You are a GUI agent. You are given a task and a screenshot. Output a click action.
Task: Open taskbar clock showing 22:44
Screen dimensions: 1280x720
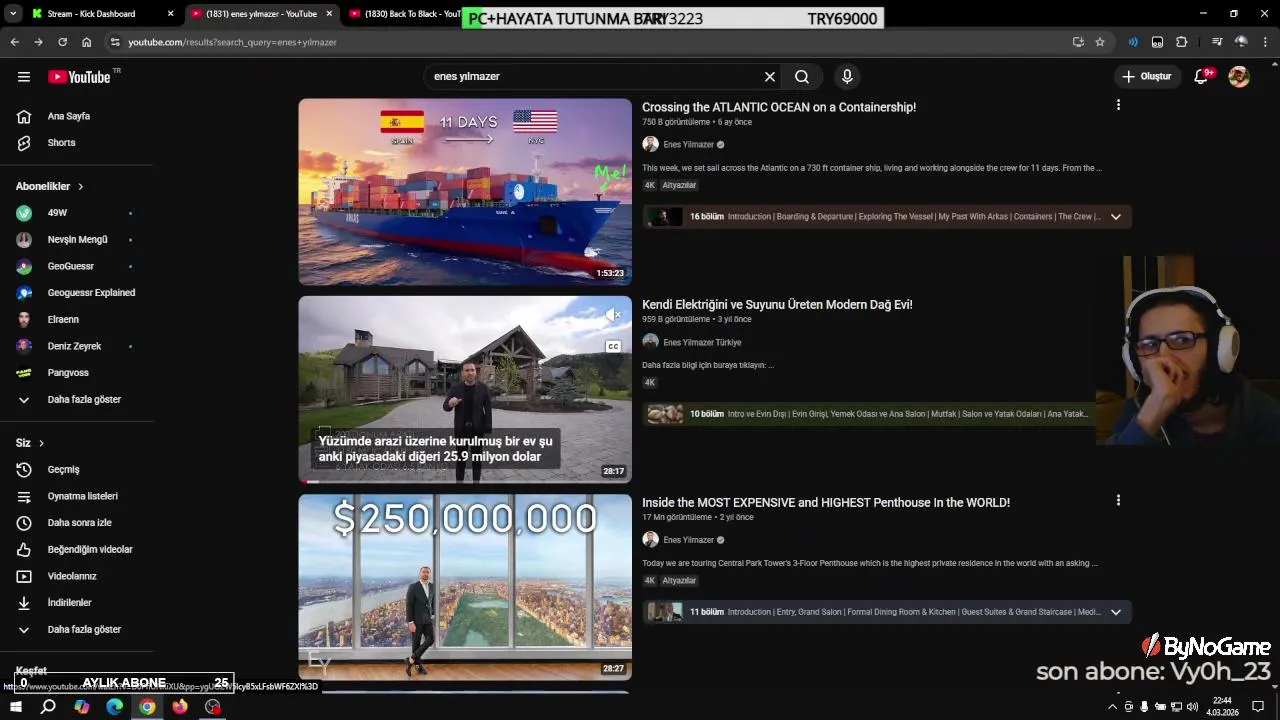click(x=1222, y=707)
